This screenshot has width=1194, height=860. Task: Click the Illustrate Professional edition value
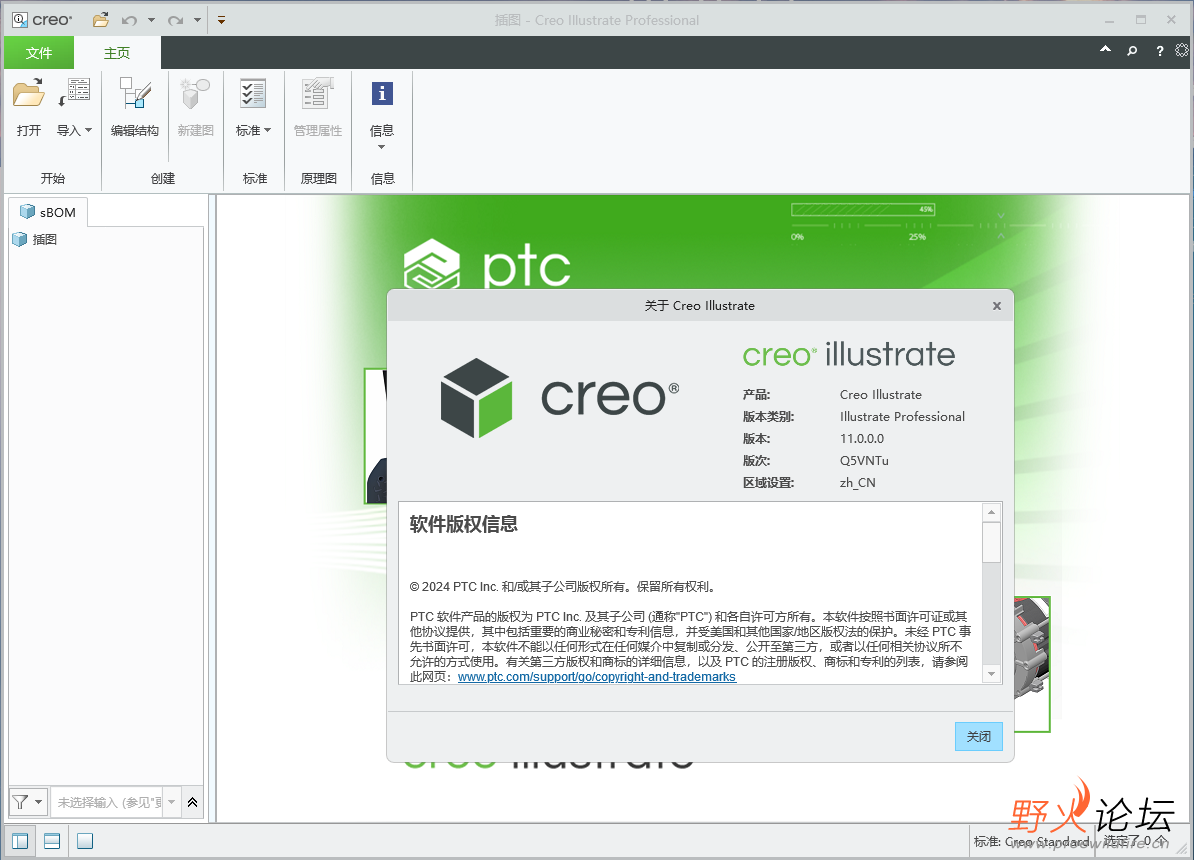coord(902,417)
